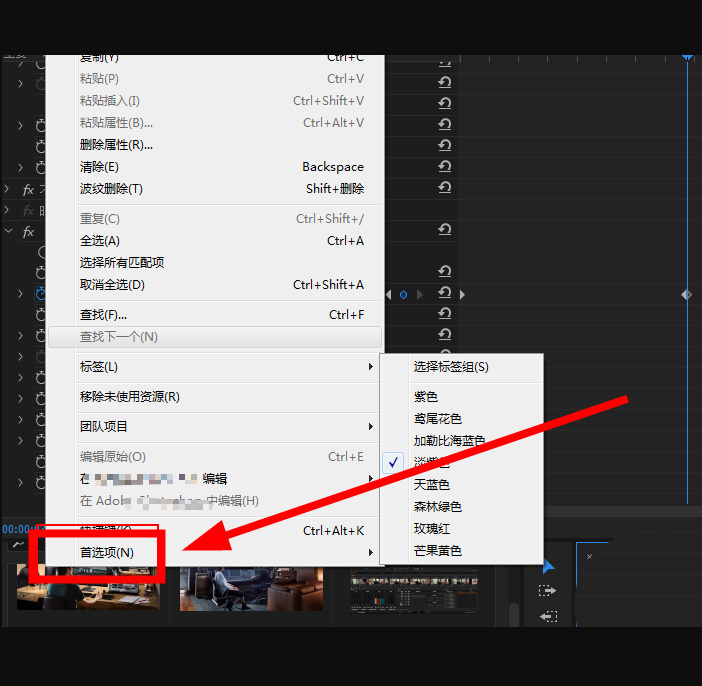Screen dimensions: 702x686
Task: Toggle the active blue stopwatch animation icon
Action: (x=41, y=294)
